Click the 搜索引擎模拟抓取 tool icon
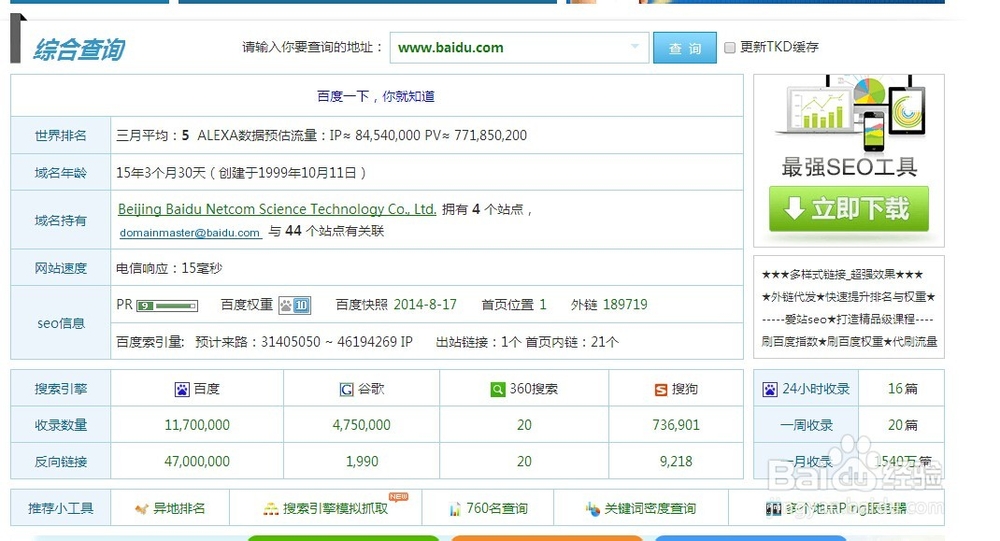Image resolution: width=1000 pixels, height=541 pixels. pos(271,508)
